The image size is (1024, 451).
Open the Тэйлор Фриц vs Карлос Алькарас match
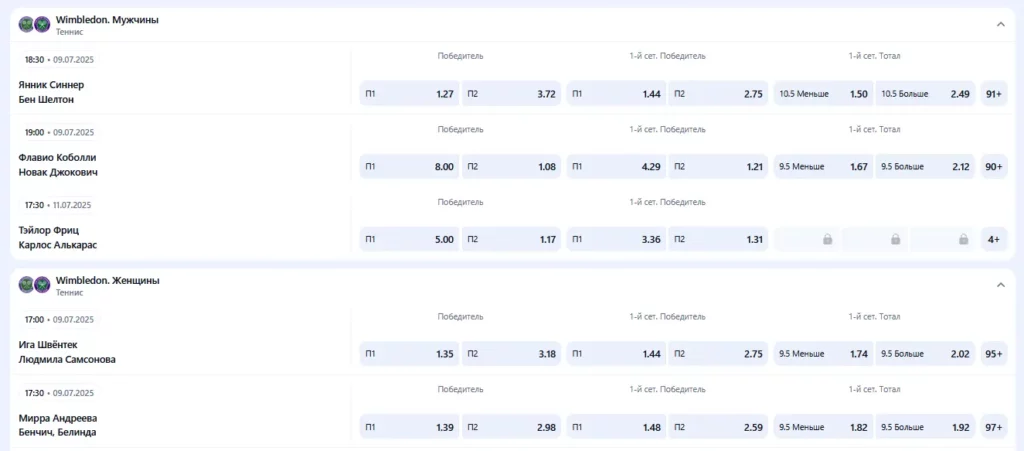(58, 238)
